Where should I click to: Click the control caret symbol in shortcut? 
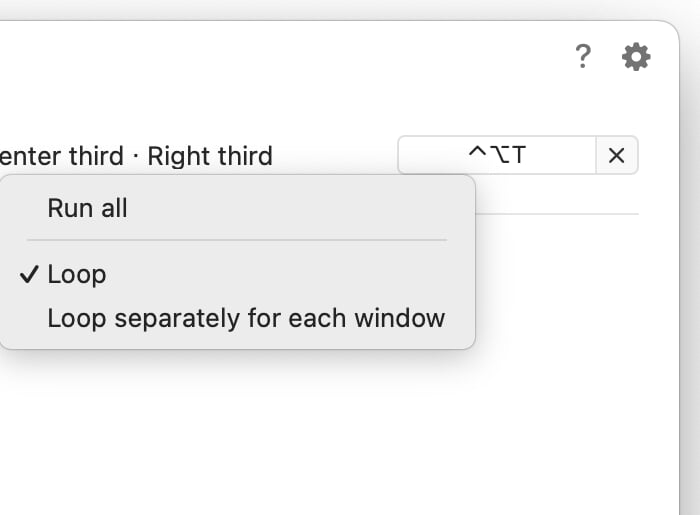coord(477,155)
